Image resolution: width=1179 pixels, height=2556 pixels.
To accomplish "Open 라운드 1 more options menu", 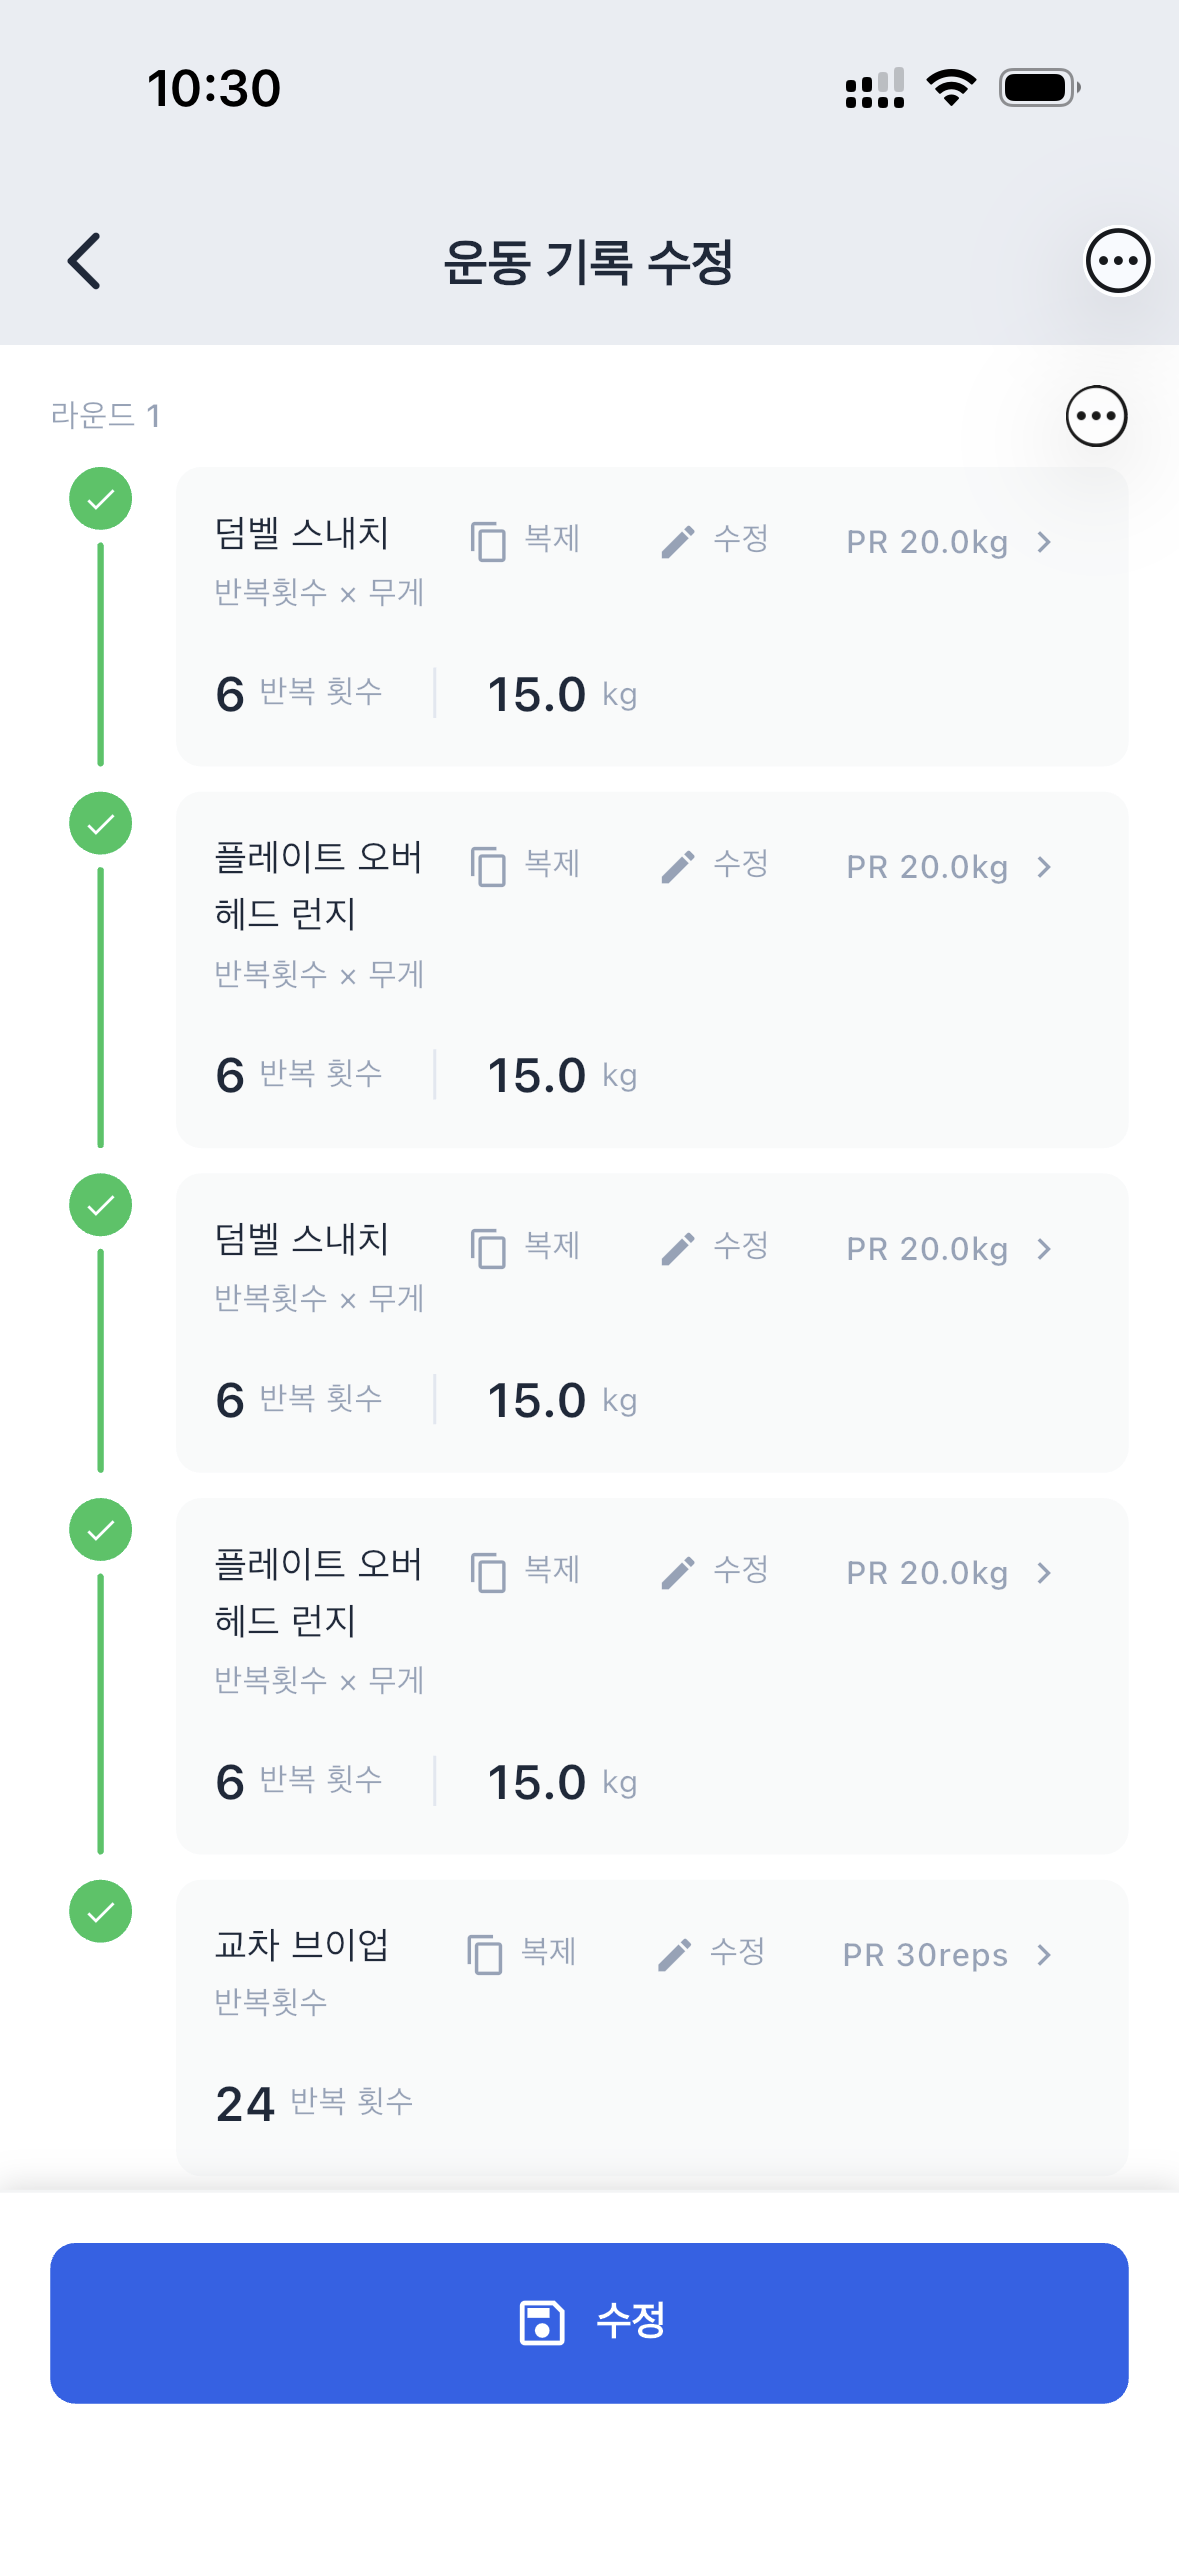I will click(x=1095, y=416).
